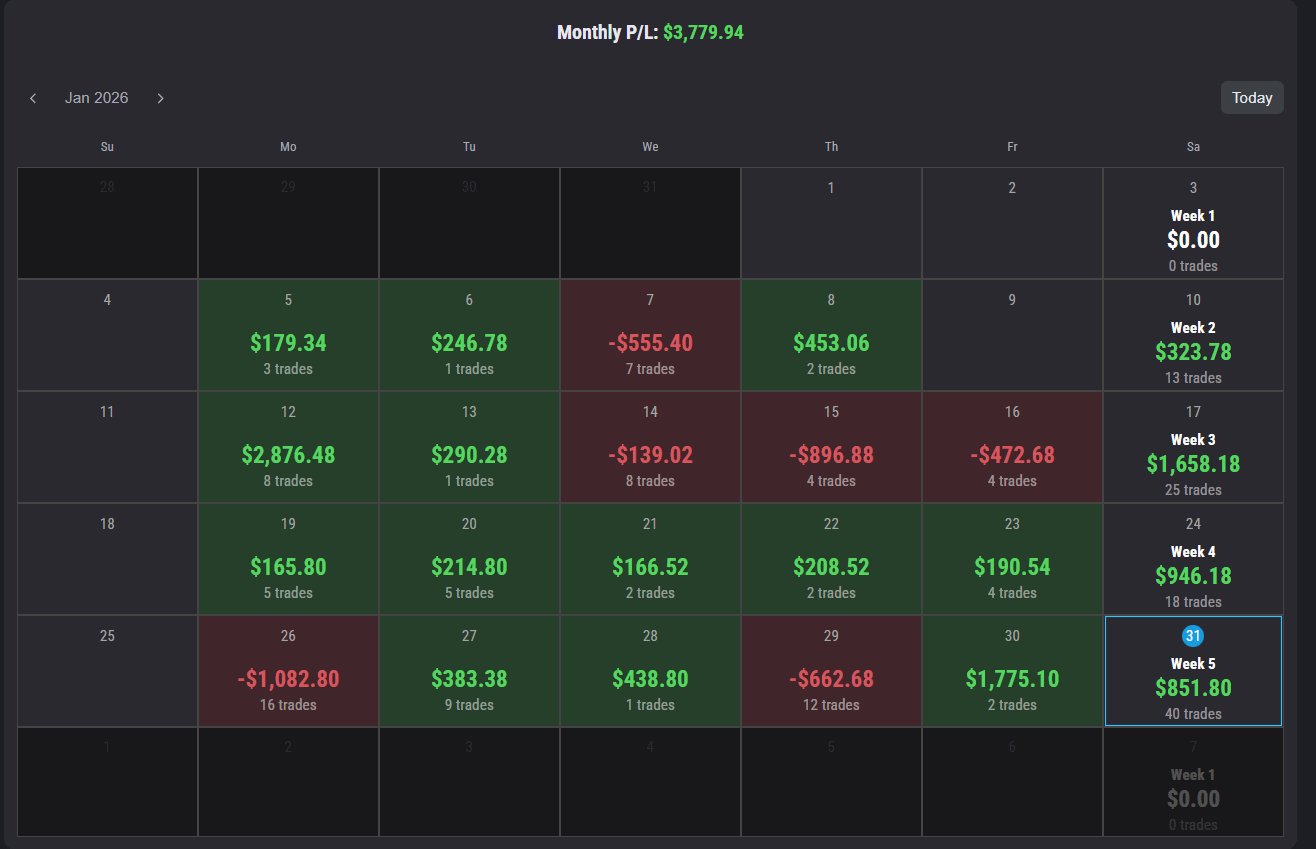The width and height of the screenshot is (1316, 849).
Task: Select January 26 cell with -$1,082.80 loss
Action: coord(288,671)
